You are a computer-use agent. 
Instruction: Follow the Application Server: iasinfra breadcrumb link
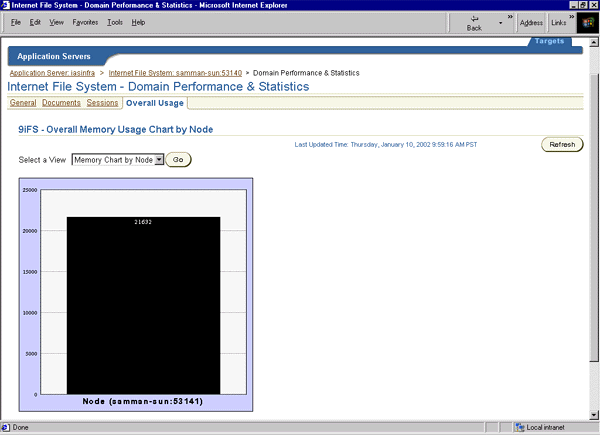click(x=52, y=73)
